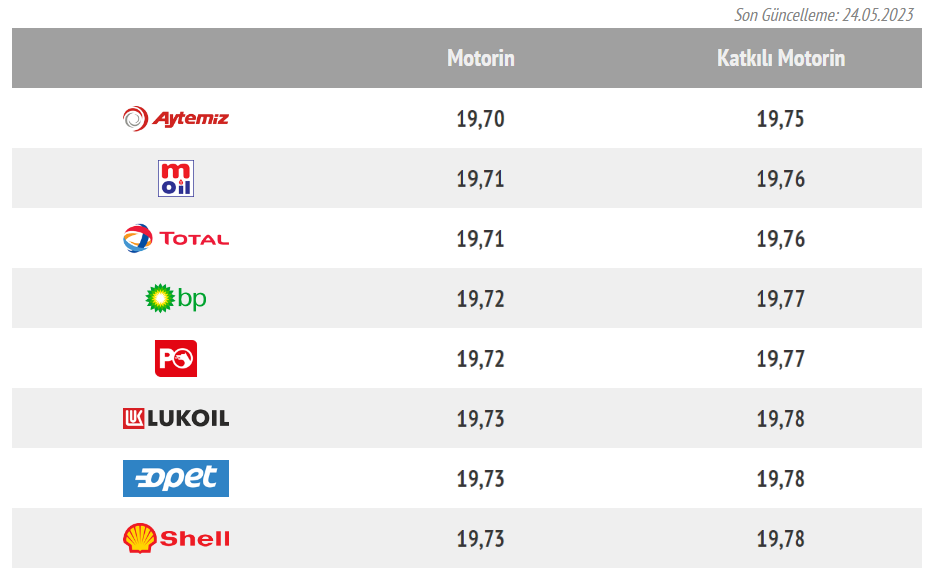Select Opet Motorin price 19,73
This screenshot has width=931, height=571.
tap(480, 479)
